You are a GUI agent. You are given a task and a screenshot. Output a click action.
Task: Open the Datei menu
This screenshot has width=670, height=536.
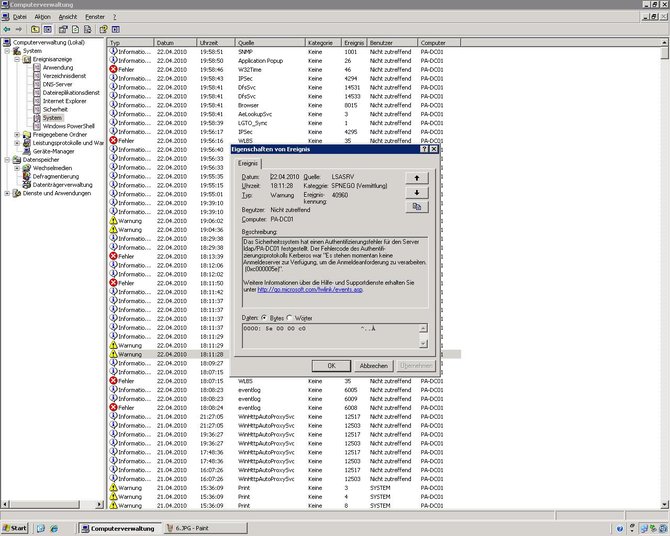(x=20, y=17)
